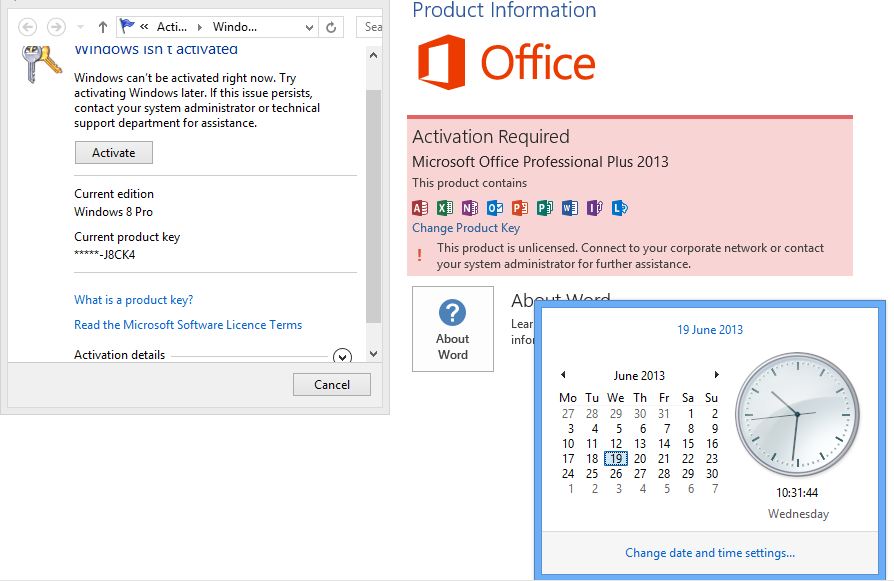This screenshot has width=894, height=581.
Task: Click the Lync product icon
Action: [x=620, y=208]
